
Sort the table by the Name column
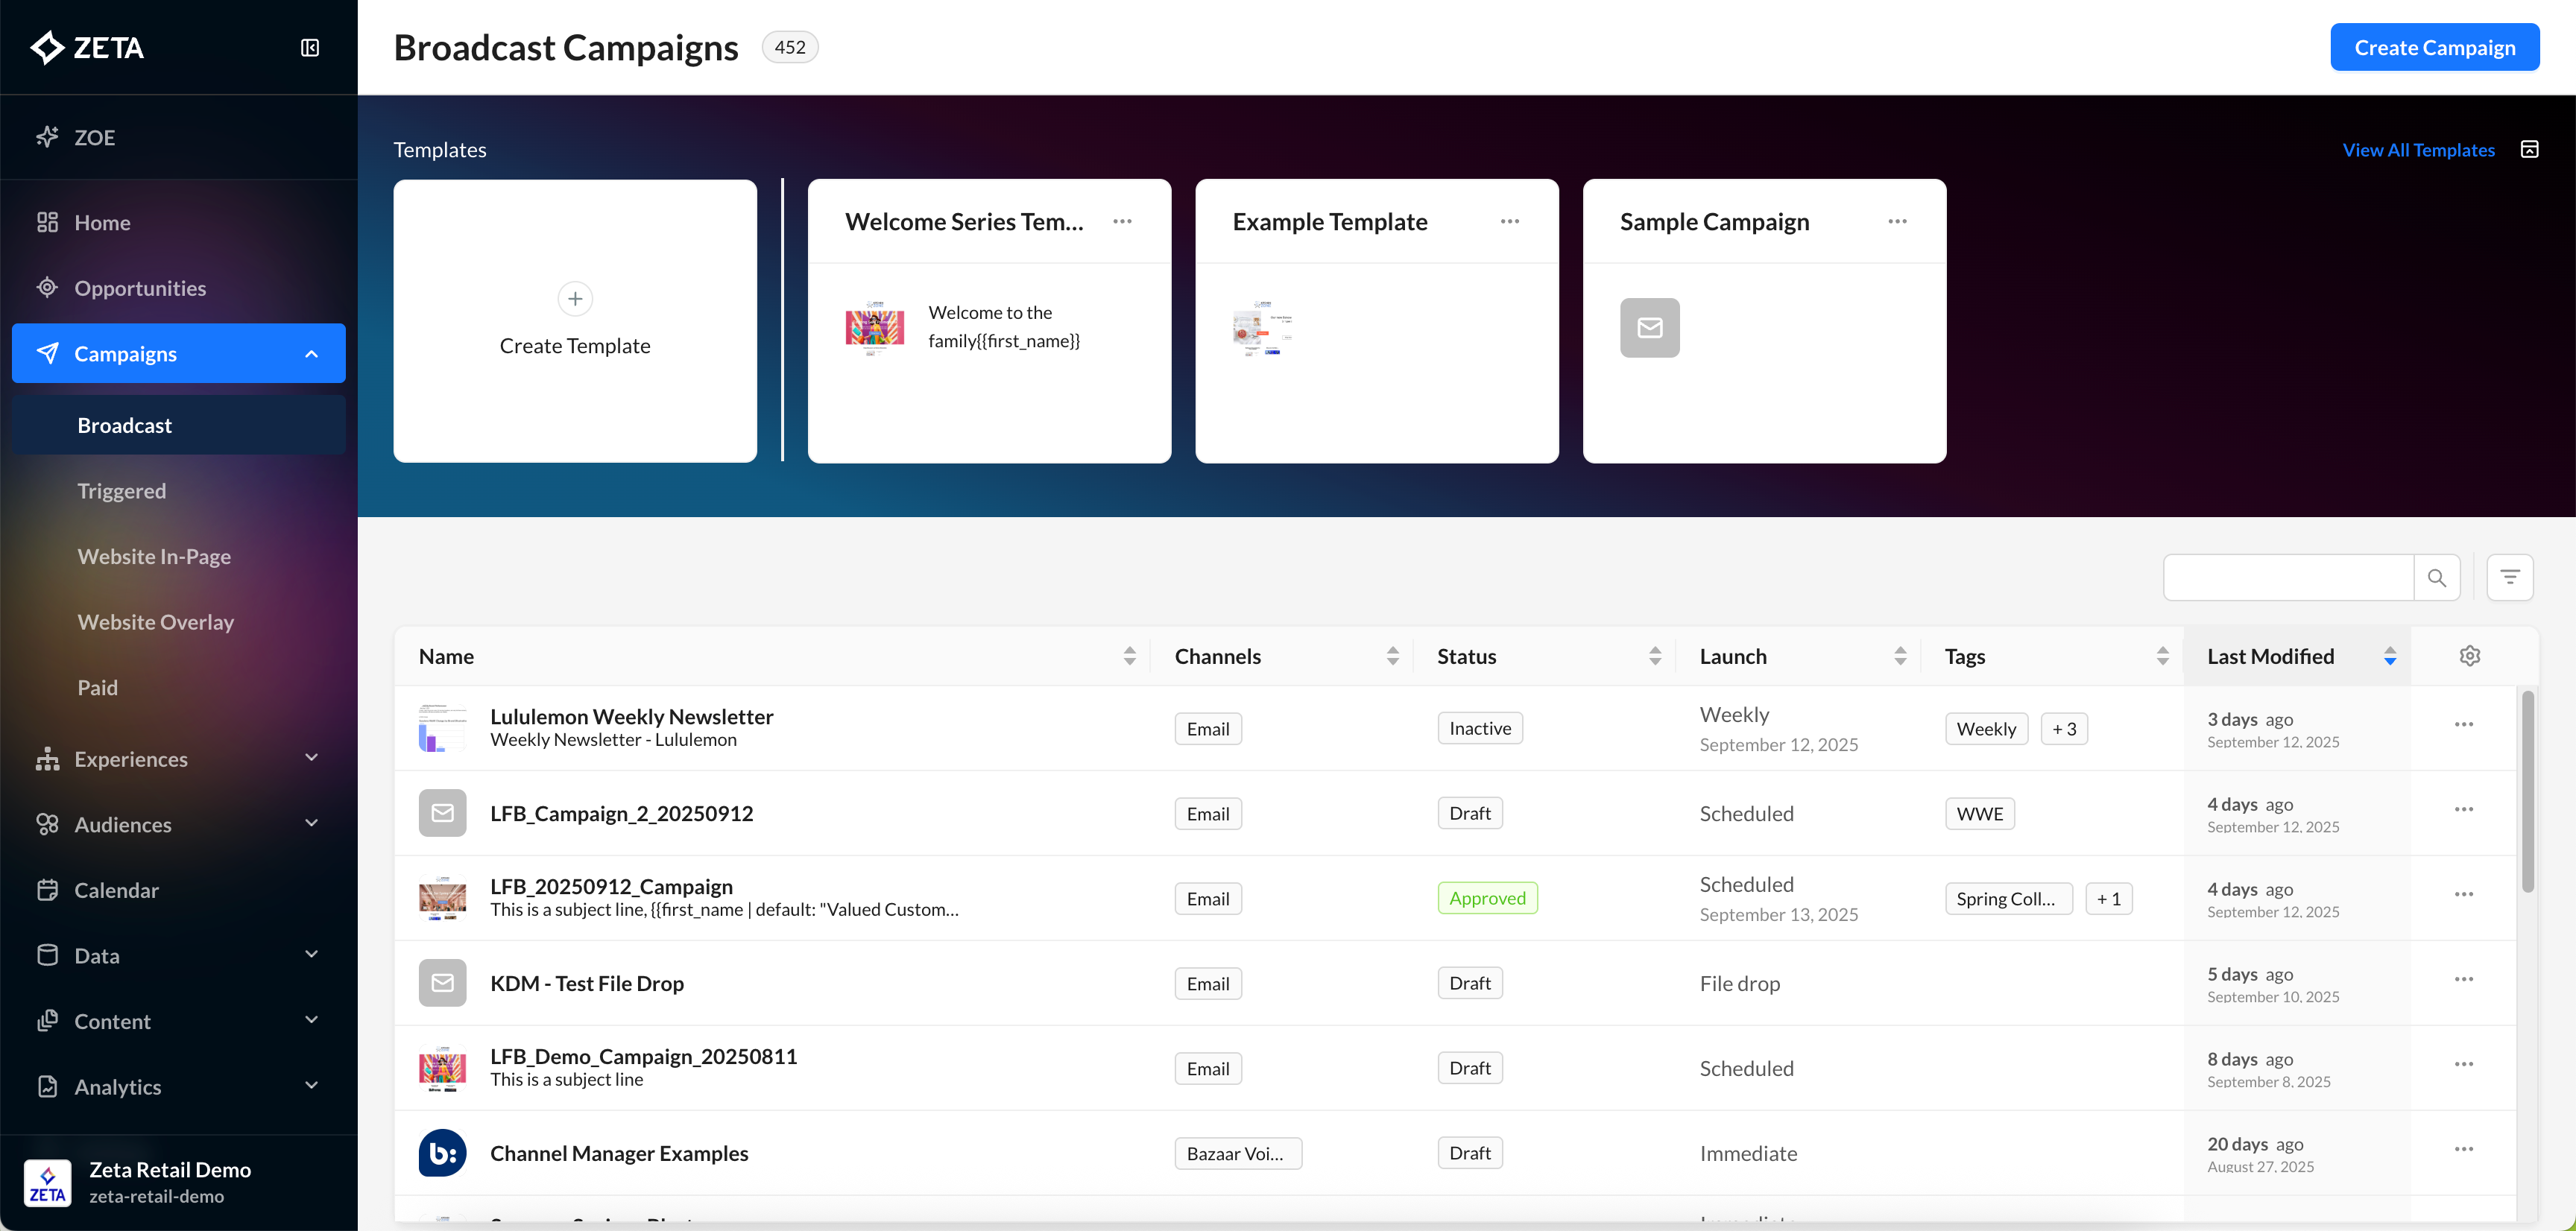1129,656
